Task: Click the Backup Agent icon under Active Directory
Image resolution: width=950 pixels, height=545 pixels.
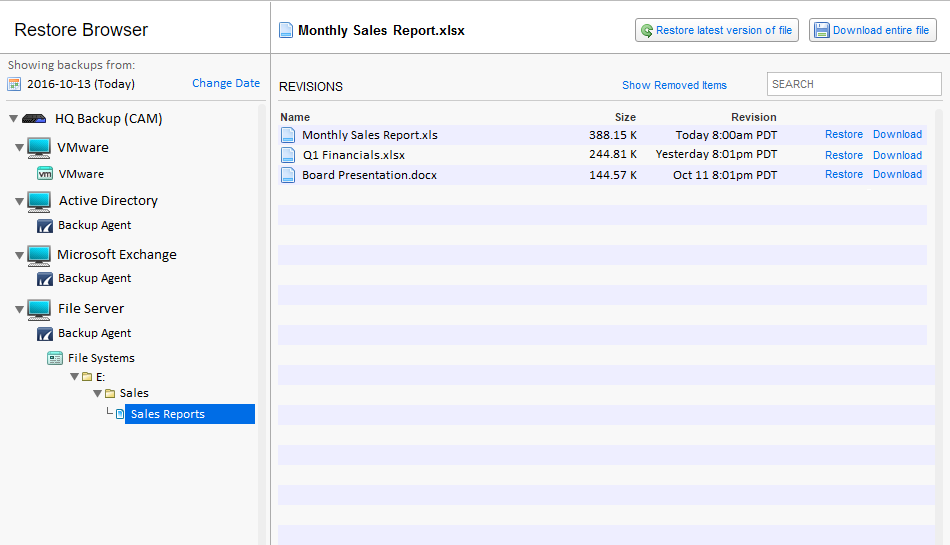Action: (x=45, y=226)
